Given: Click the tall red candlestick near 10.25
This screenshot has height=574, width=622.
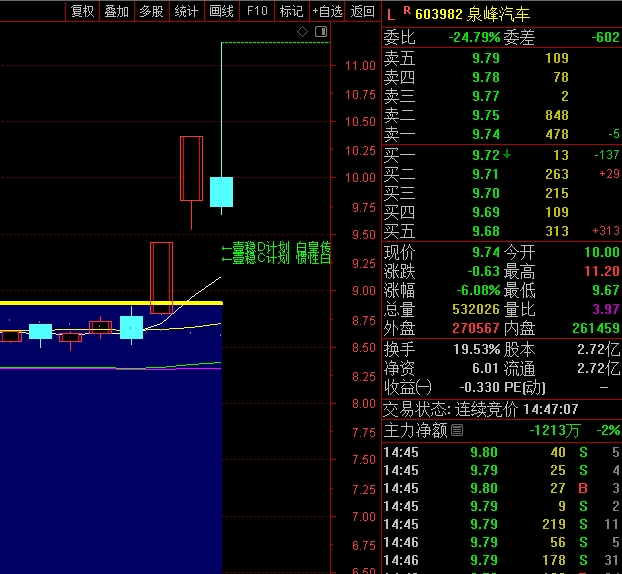Looking at the screenshot, I should [192, 169].
